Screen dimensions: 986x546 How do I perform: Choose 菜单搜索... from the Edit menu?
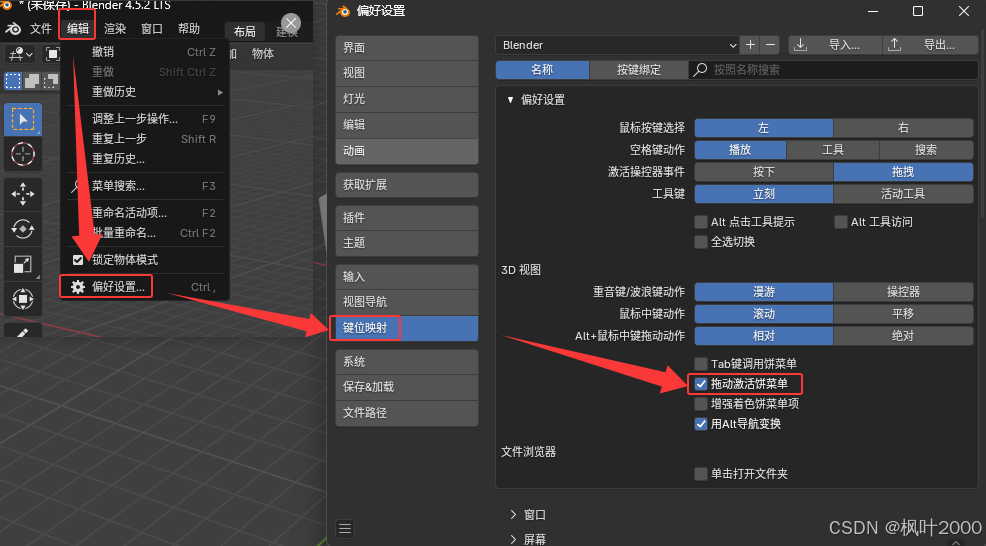[145, 186]
